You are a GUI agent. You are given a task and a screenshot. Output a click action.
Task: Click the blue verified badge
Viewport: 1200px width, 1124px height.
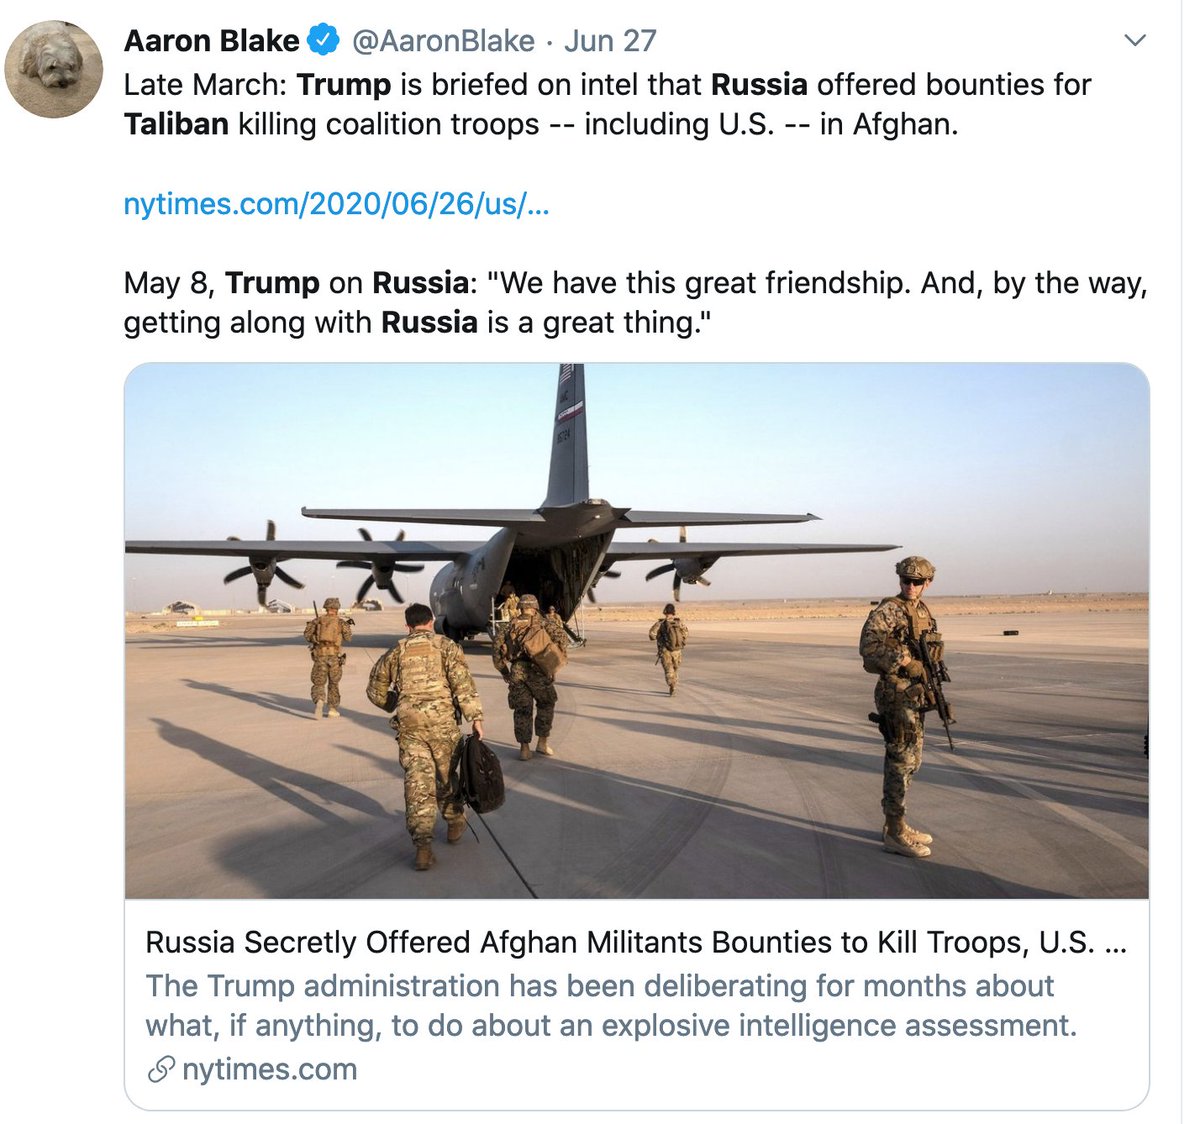click(323, 41)
